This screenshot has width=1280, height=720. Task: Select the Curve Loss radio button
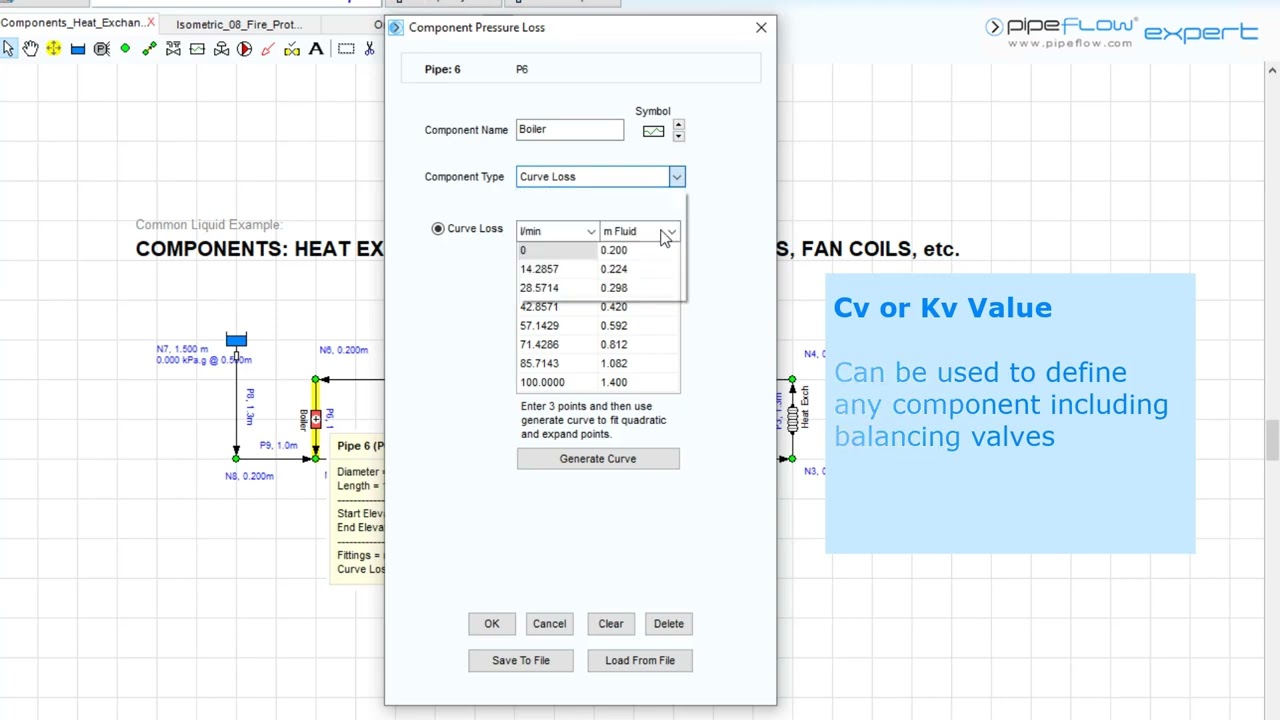click(x=437, y=229)
